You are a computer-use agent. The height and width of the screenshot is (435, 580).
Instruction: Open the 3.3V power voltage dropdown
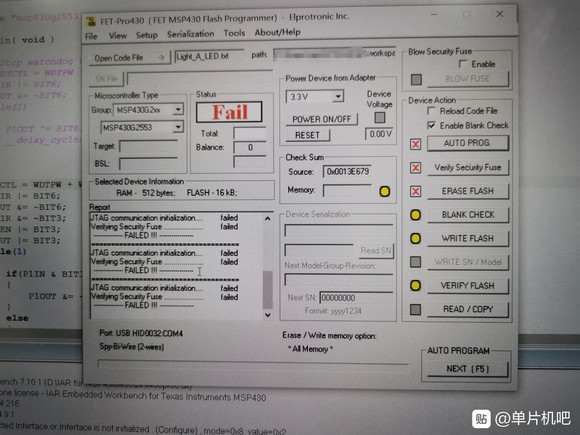(x=338, y=97)
